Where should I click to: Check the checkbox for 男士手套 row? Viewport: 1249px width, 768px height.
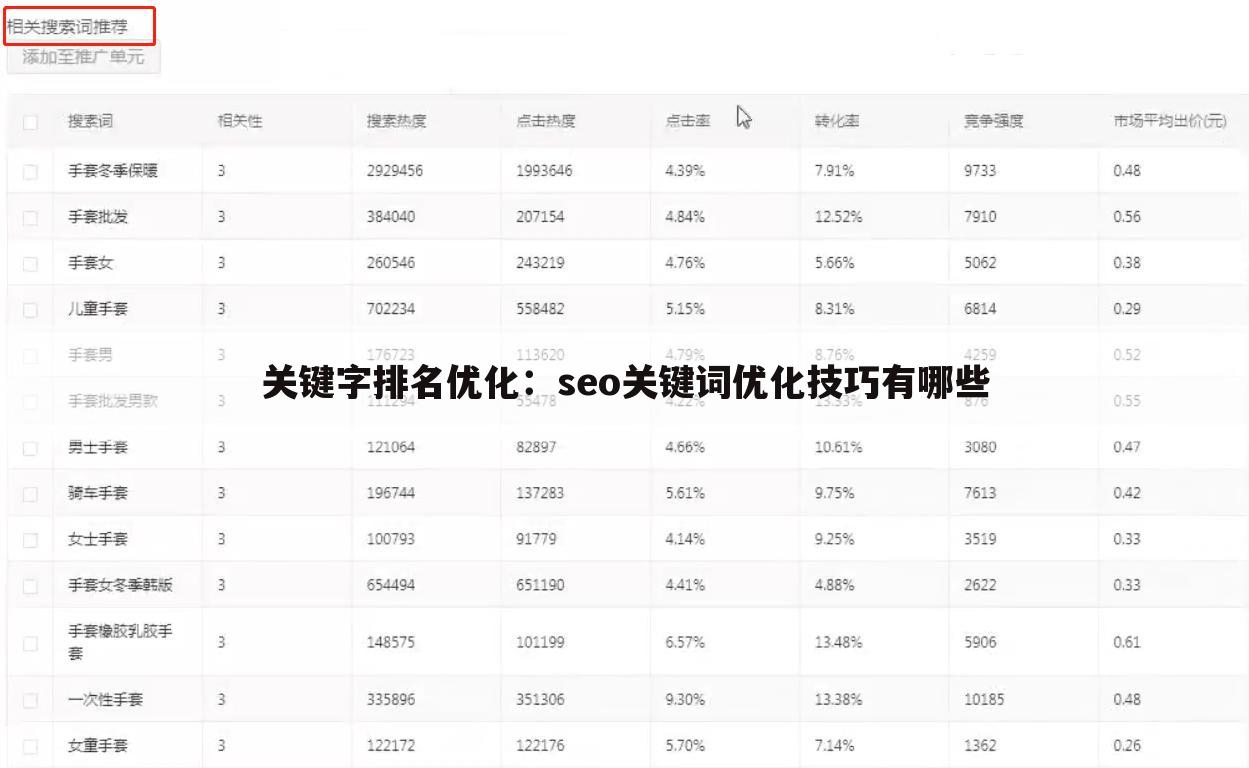pyautogui.click(x=30, y=447)
